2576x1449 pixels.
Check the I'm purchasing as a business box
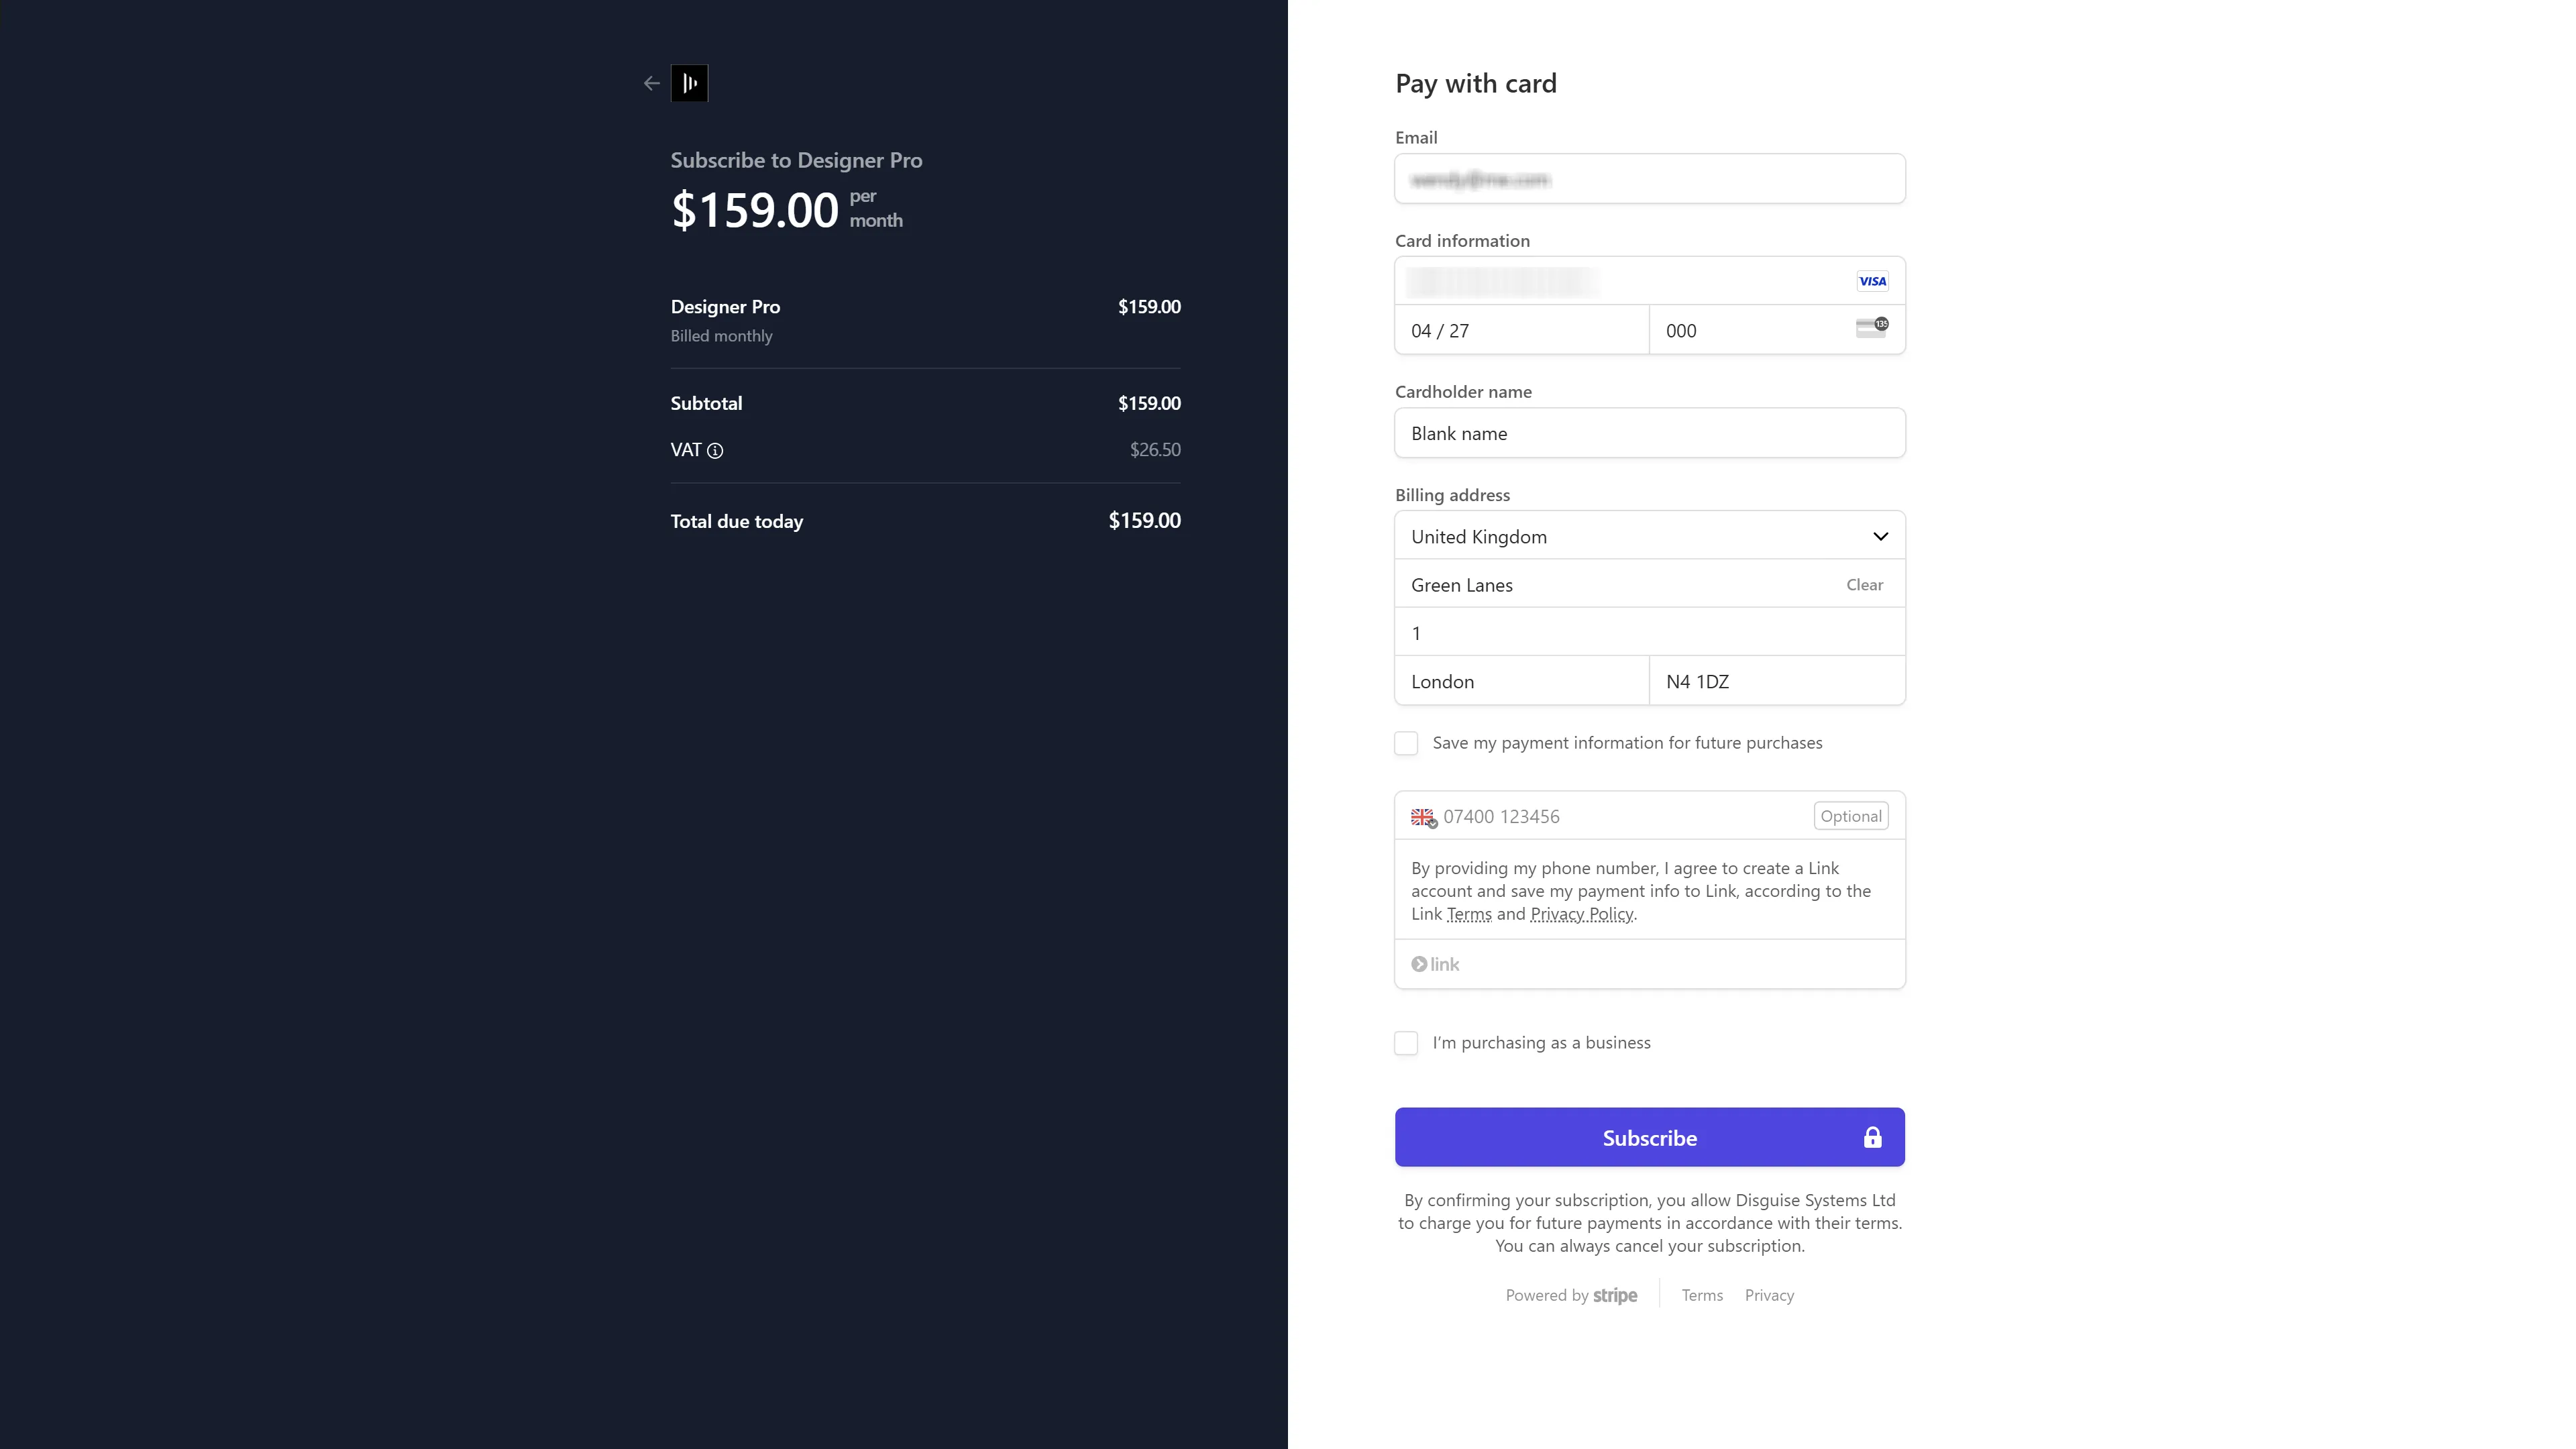pos(1406,1043)
